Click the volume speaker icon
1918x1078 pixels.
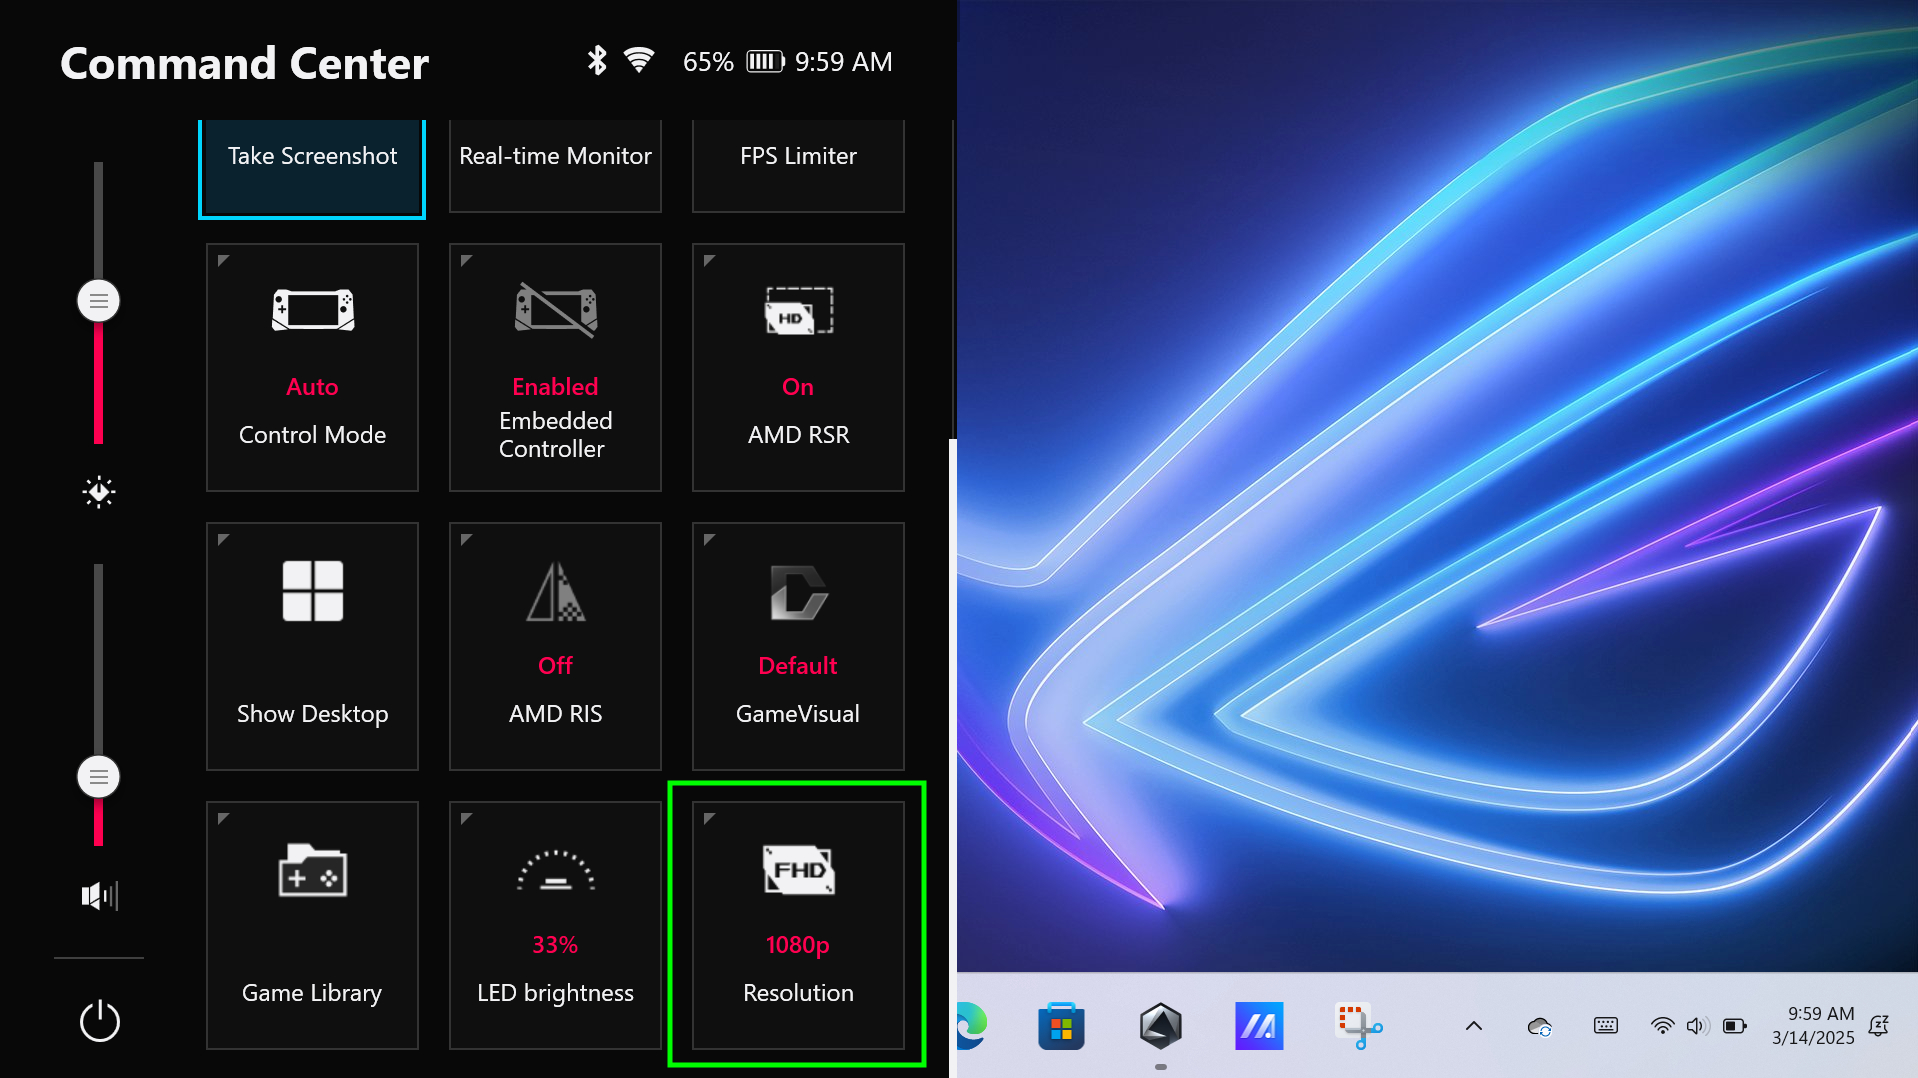[99, 895]
